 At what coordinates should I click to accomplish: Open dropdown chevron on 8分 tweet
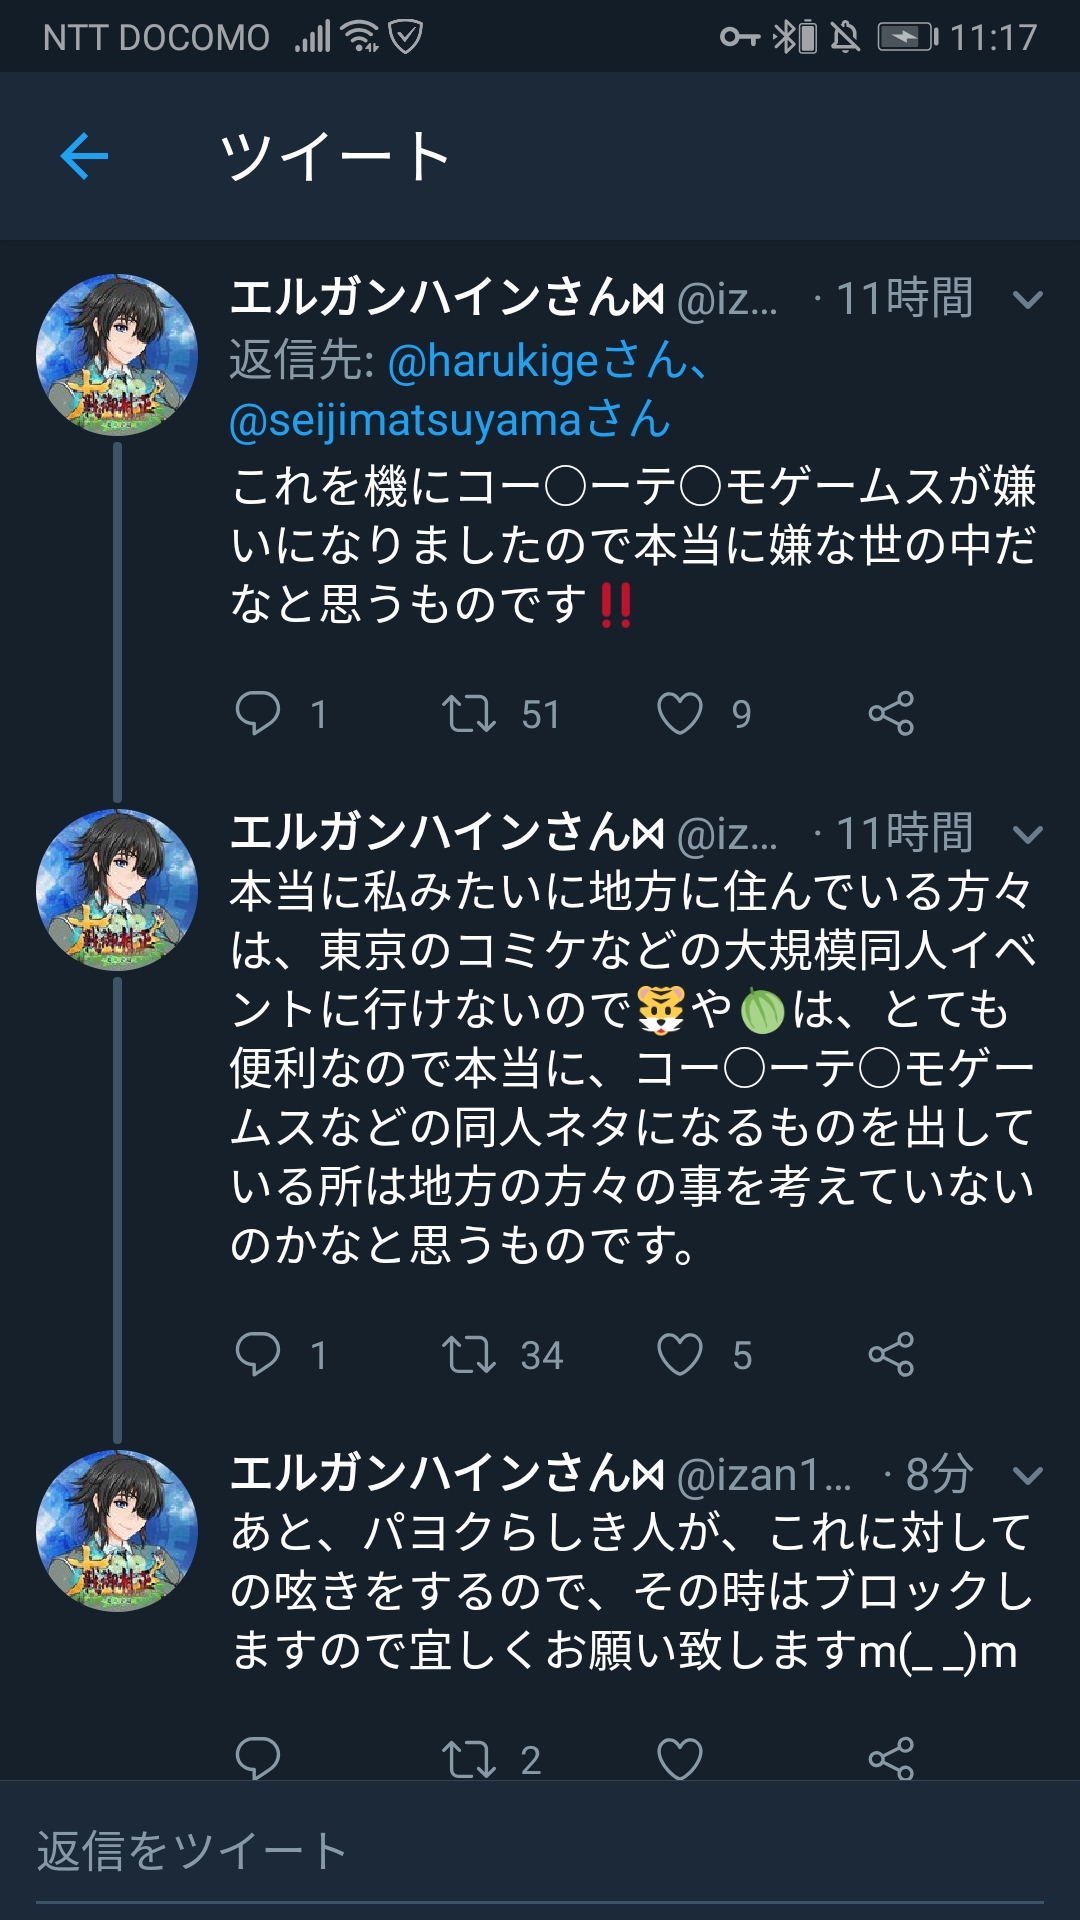point(1027,1475)
